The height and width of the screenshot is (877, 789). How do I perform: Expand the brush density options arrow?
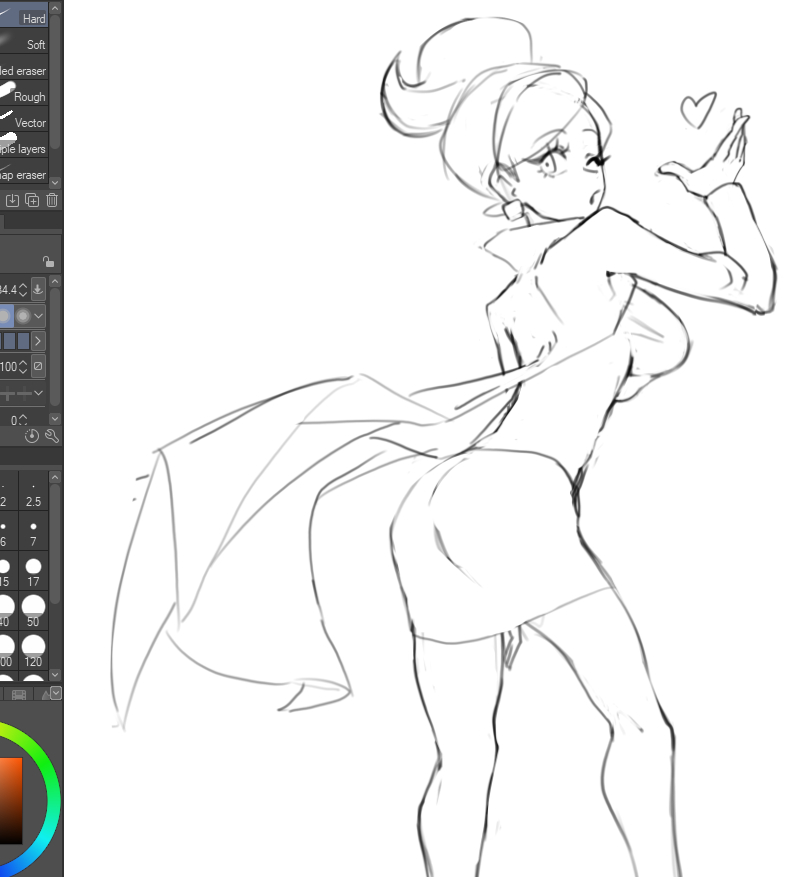pos(39,341)
